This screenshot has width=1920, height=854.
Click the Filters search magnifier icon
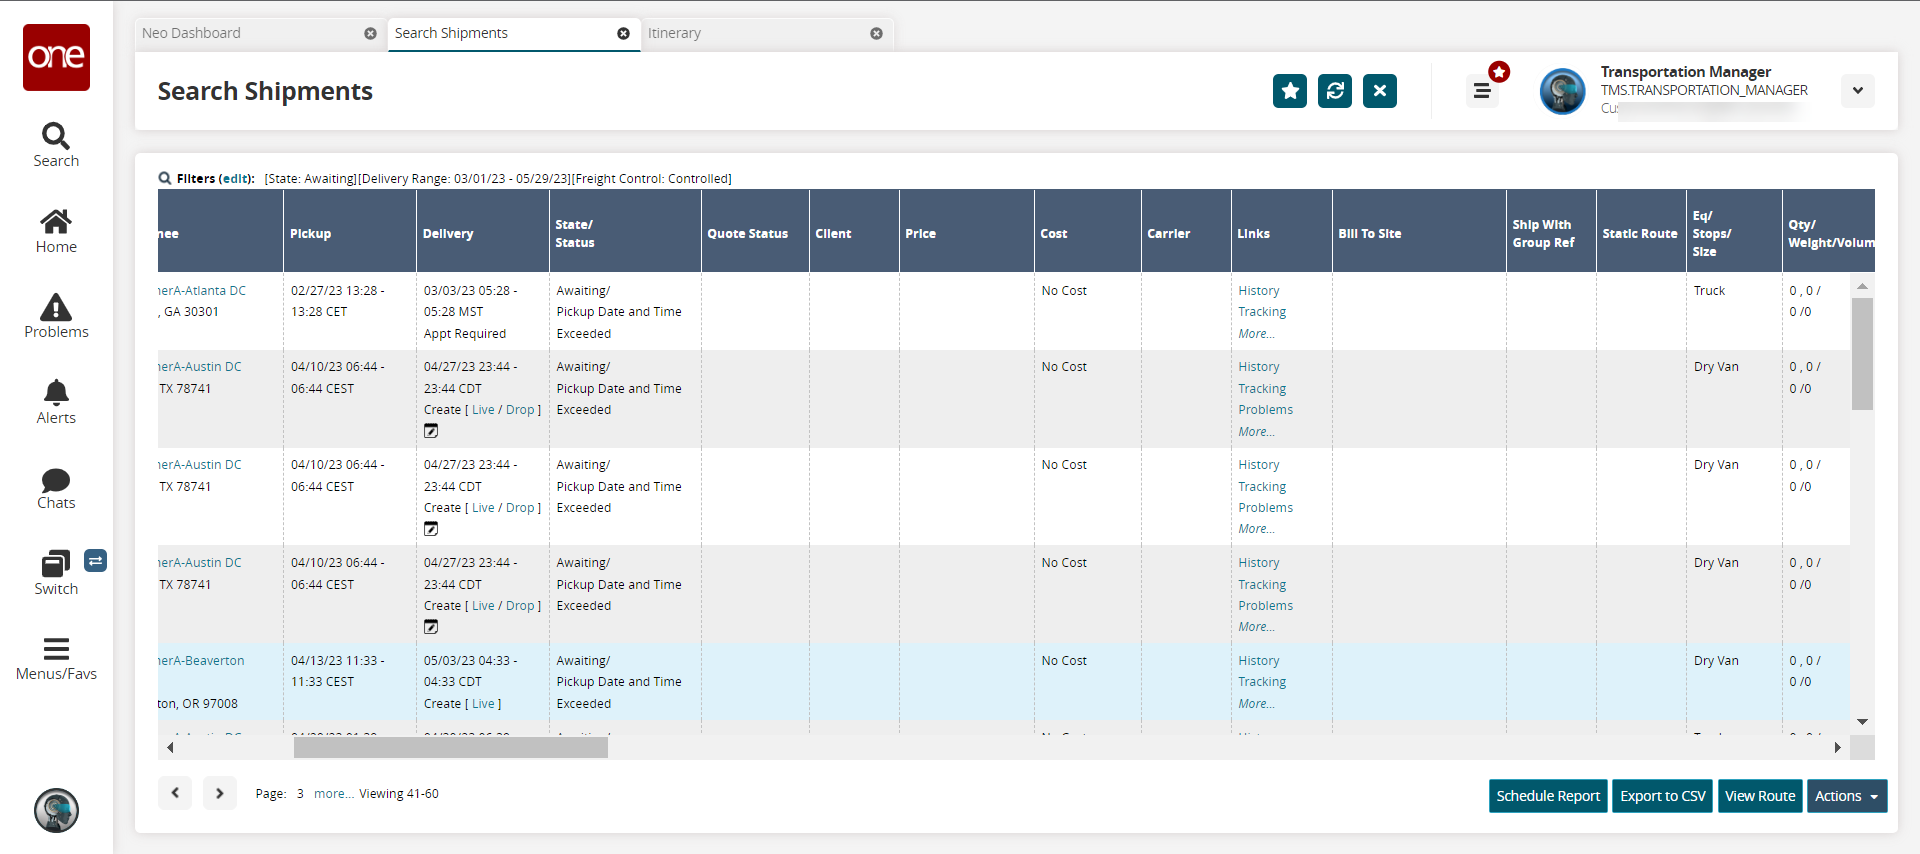click(165, 178)
